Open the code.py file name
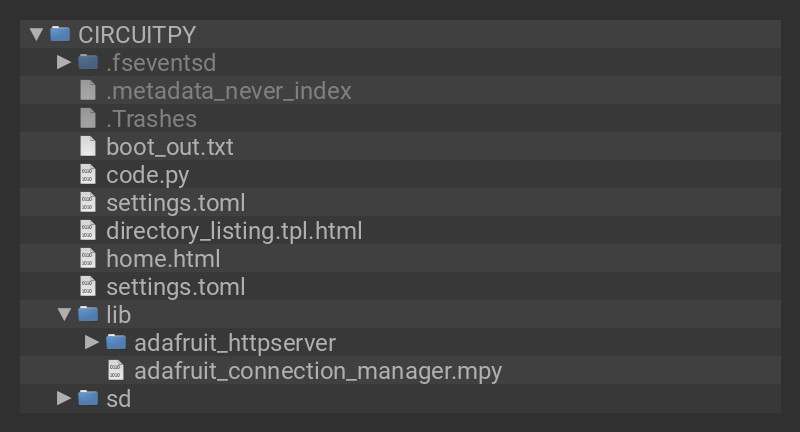 click(147, 174)
